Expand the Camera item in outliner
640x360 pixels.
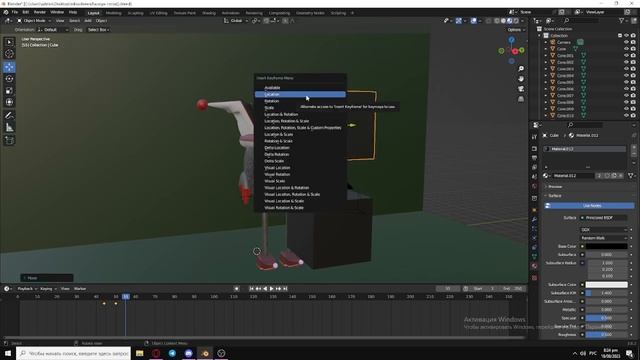546,42
